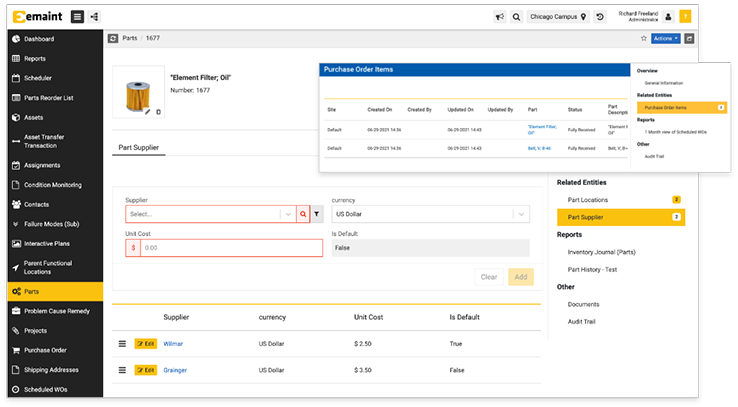Click the history icon next to Chicago Campus
This screenshot has height=407, width=738.
click(600, 17)
